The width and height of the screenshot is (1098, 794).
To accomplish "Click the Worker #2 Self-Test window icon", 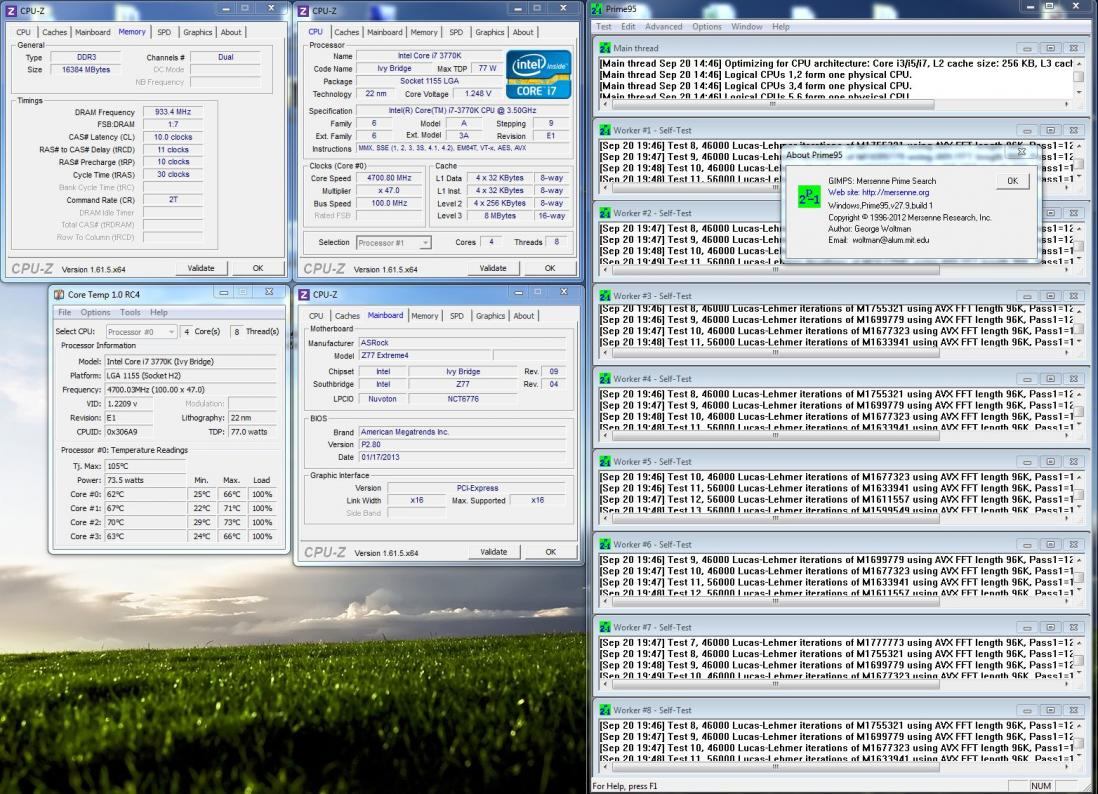I will (605, 213).
